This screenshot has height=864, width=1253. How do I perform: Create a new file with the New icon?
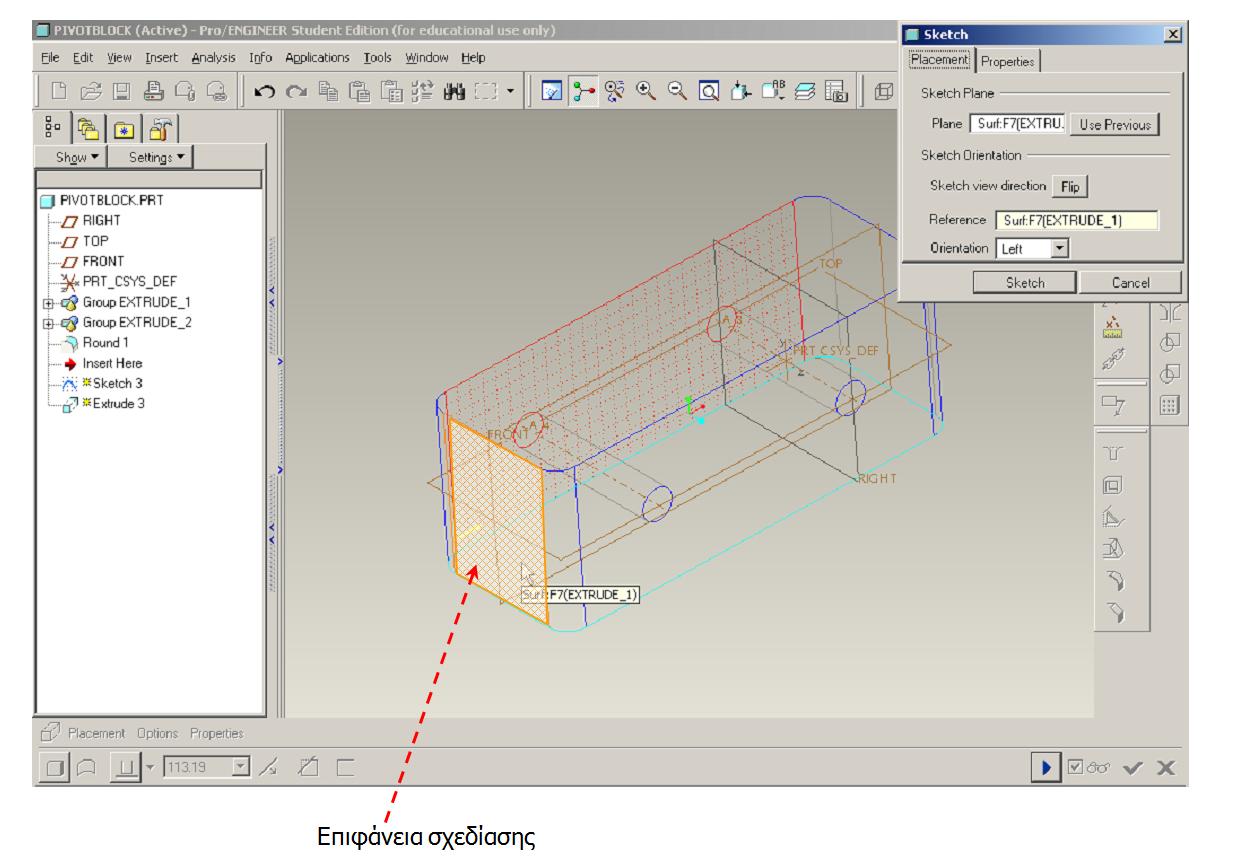(x=59, y=92)
